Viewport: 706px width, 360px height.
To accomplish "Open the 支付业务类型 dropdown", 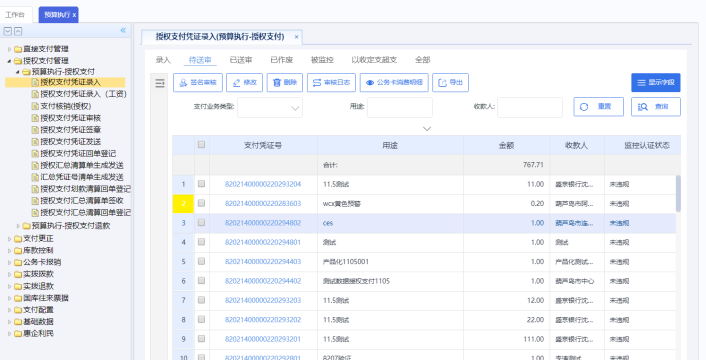I will [x=270, y=108].
